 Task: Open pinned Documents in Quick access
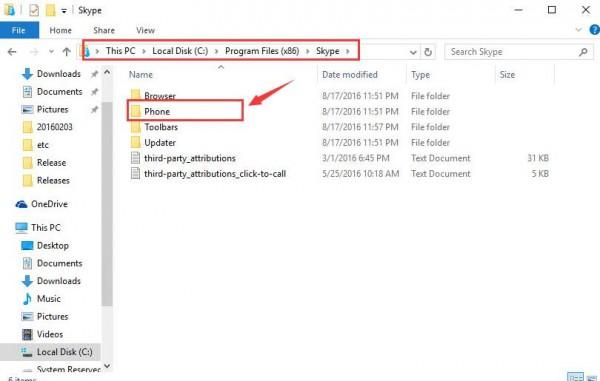click(x=59, y=92)
